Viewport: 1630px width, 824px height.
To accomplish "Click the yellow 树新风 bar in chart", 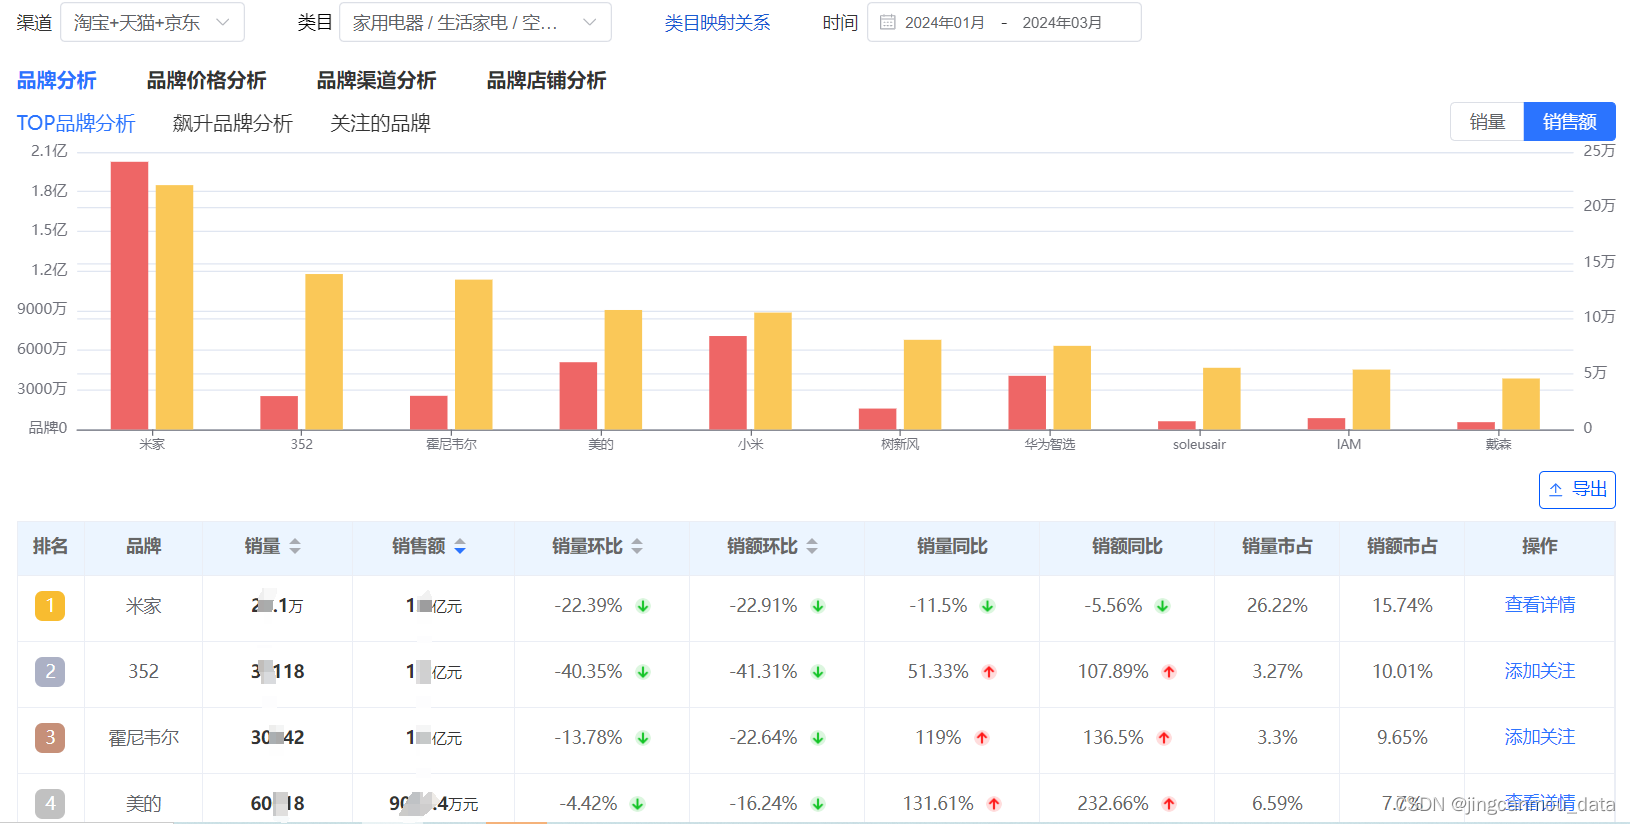I will 922,385.
